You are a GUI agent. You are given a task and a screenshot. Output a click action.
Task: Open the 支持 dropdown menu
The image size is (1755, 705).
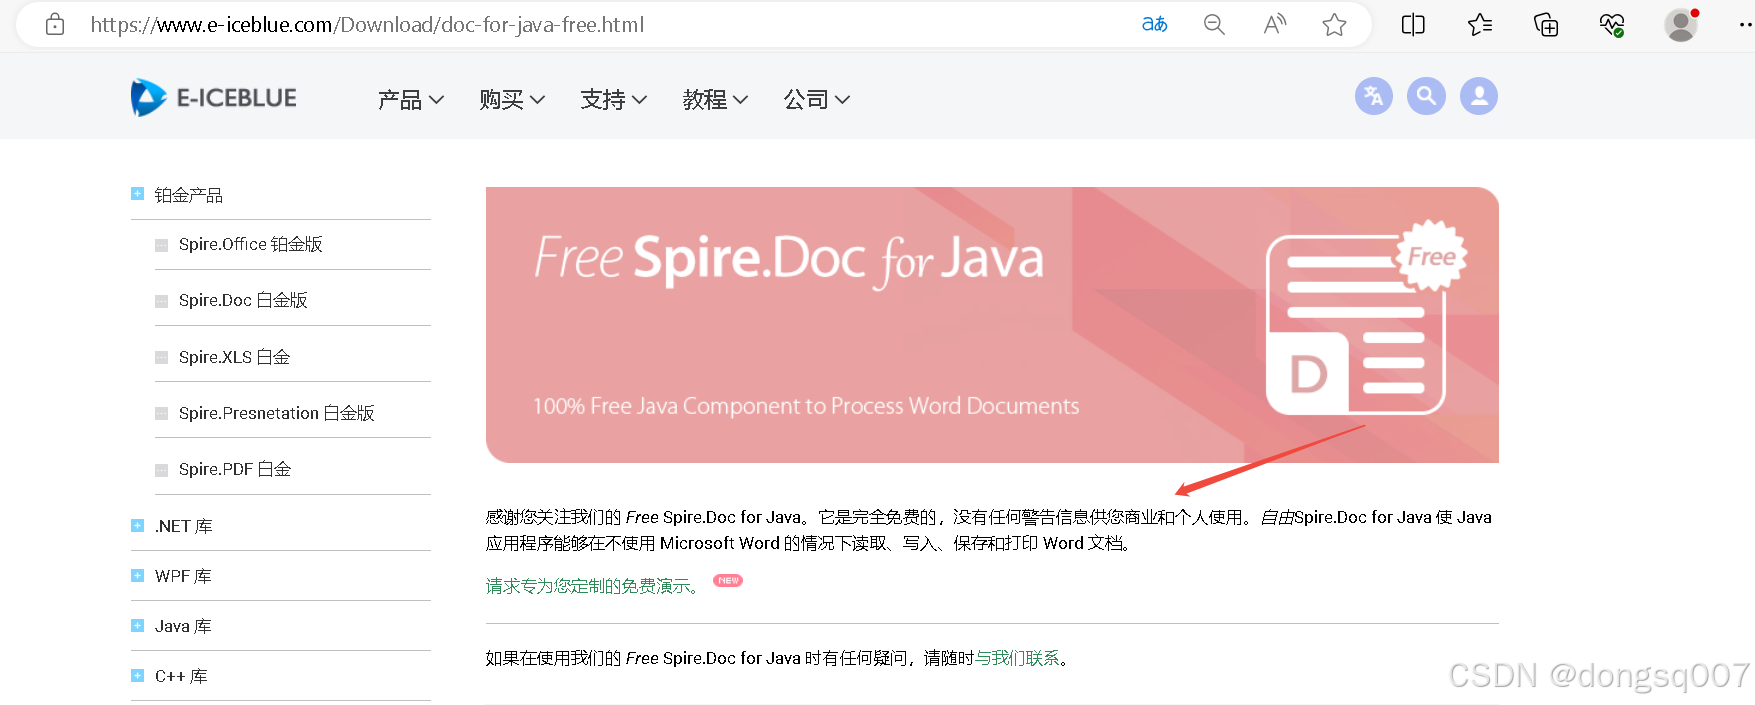click(614, 99)
